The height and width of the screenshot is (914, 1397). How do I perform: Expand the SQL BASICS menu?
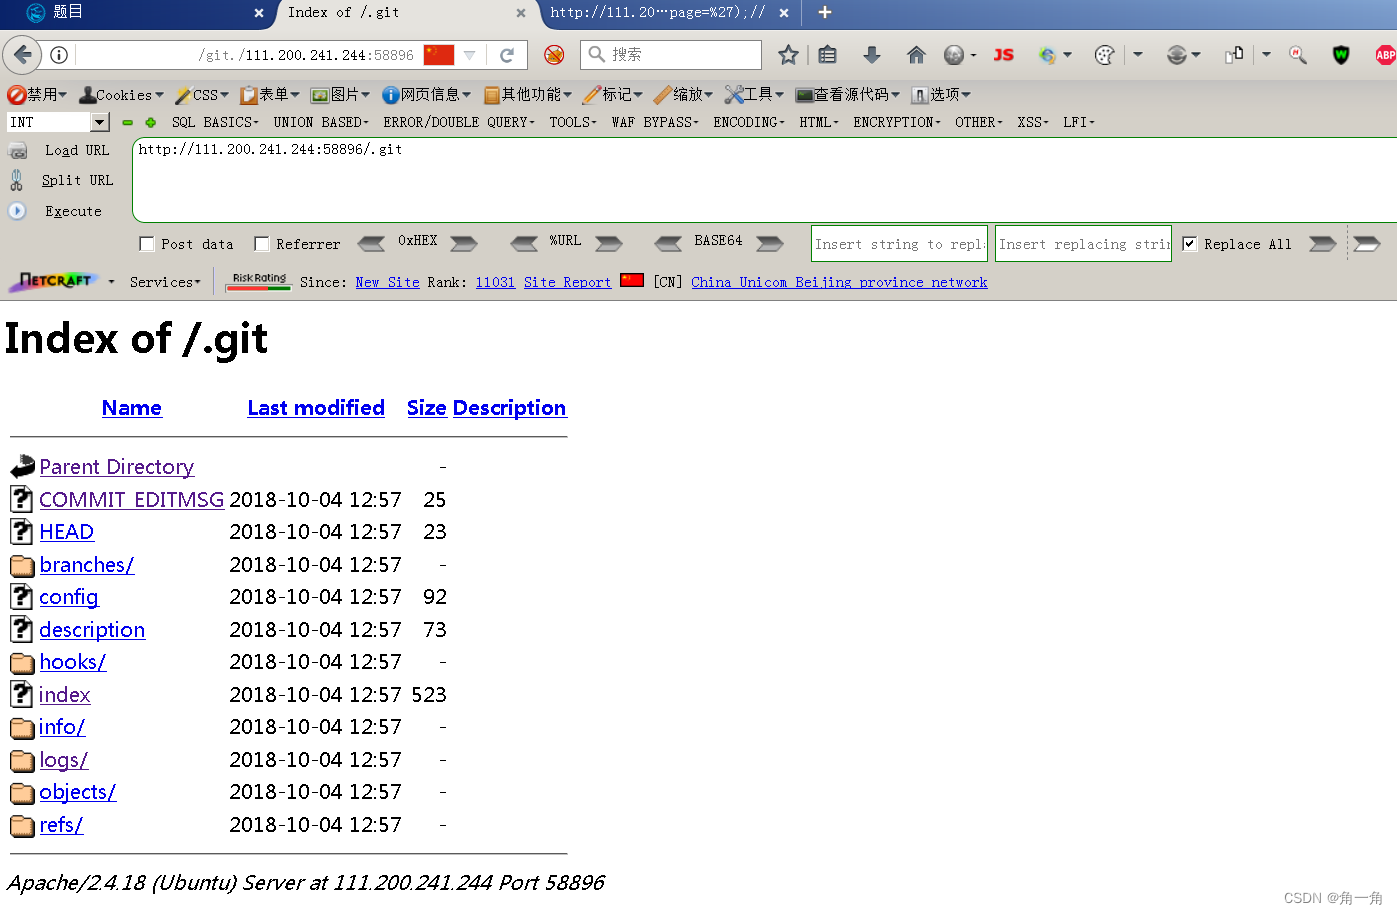tap(215, 122)
